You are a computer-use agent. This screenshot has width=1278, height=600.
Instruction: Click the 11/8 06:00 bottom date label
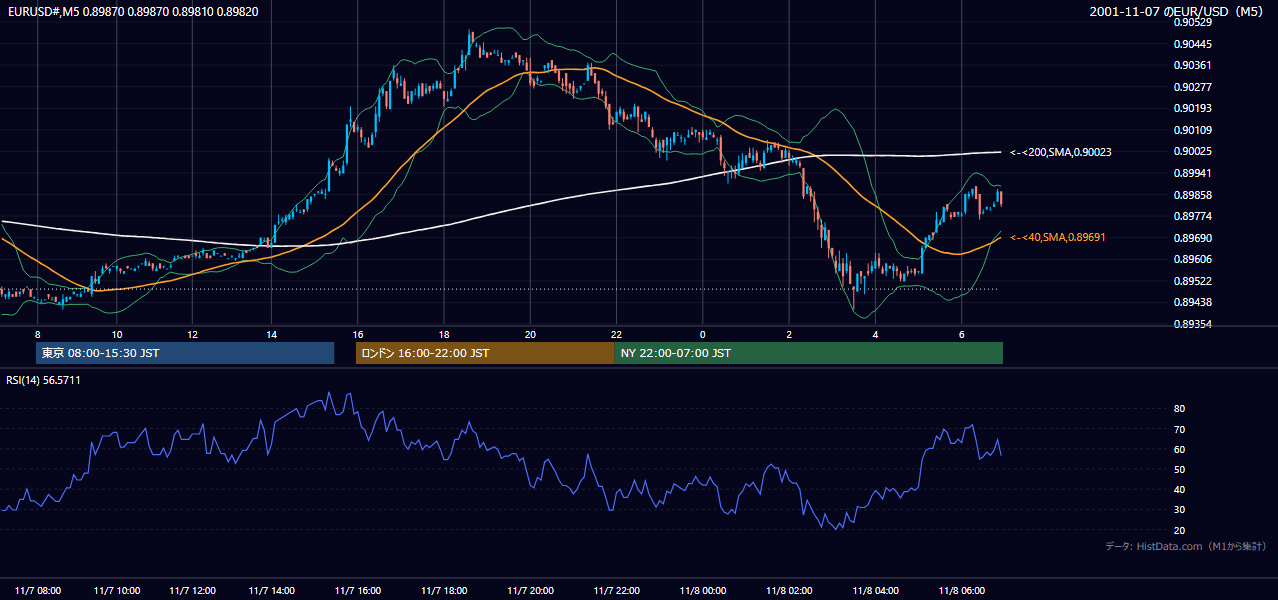click(962, 590)
